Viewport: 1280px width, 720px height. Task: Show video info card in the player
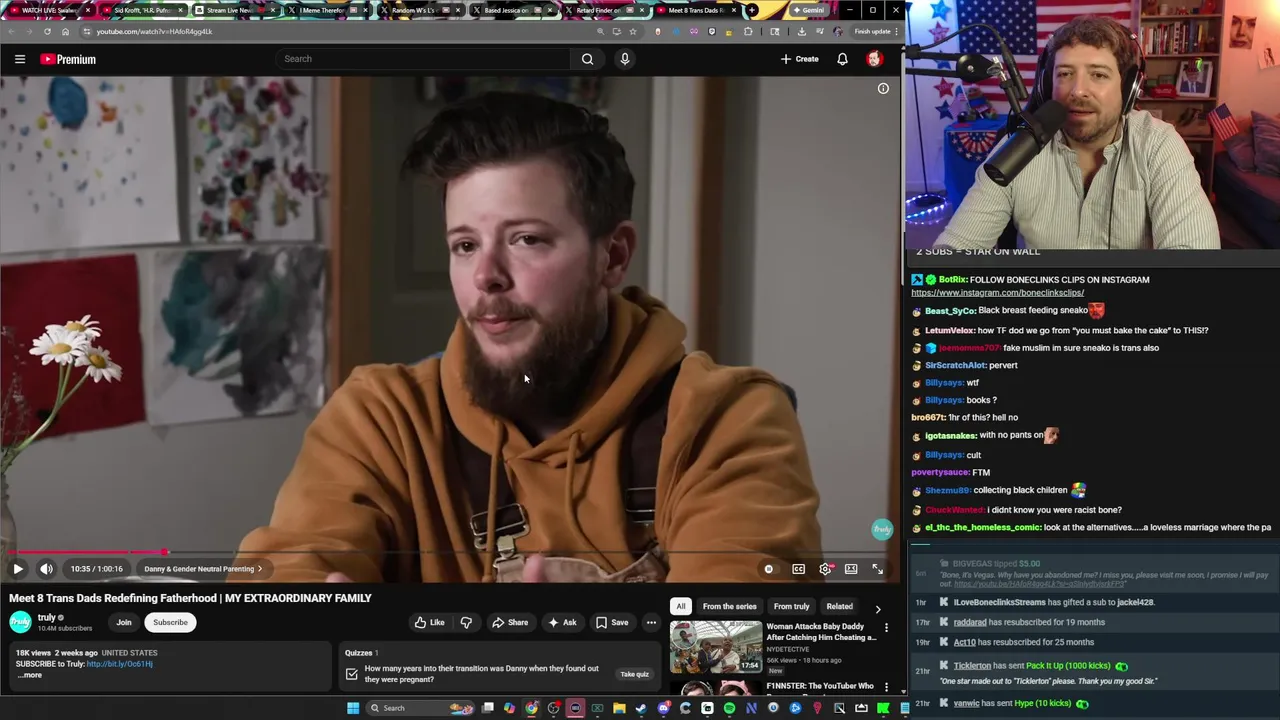point(883,89)
